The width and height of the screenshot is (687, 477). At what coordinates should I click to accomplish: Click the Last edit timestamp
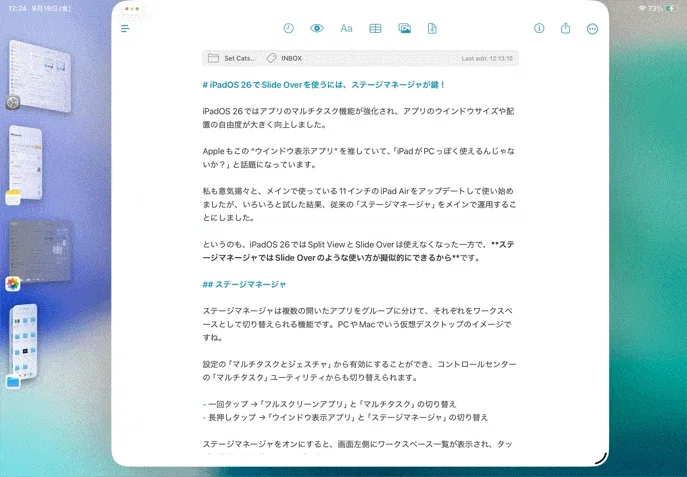click(487, 58)
